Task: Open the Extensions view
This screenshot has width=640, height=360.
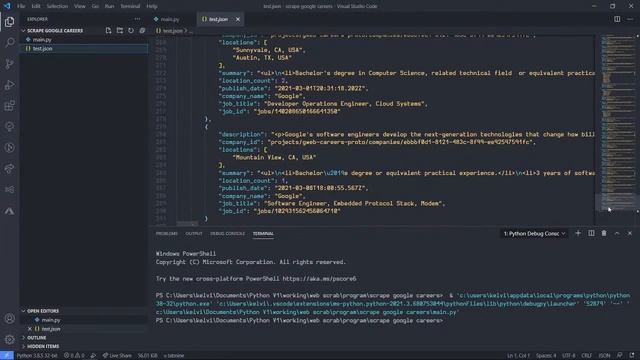Action: pos(9,106)
